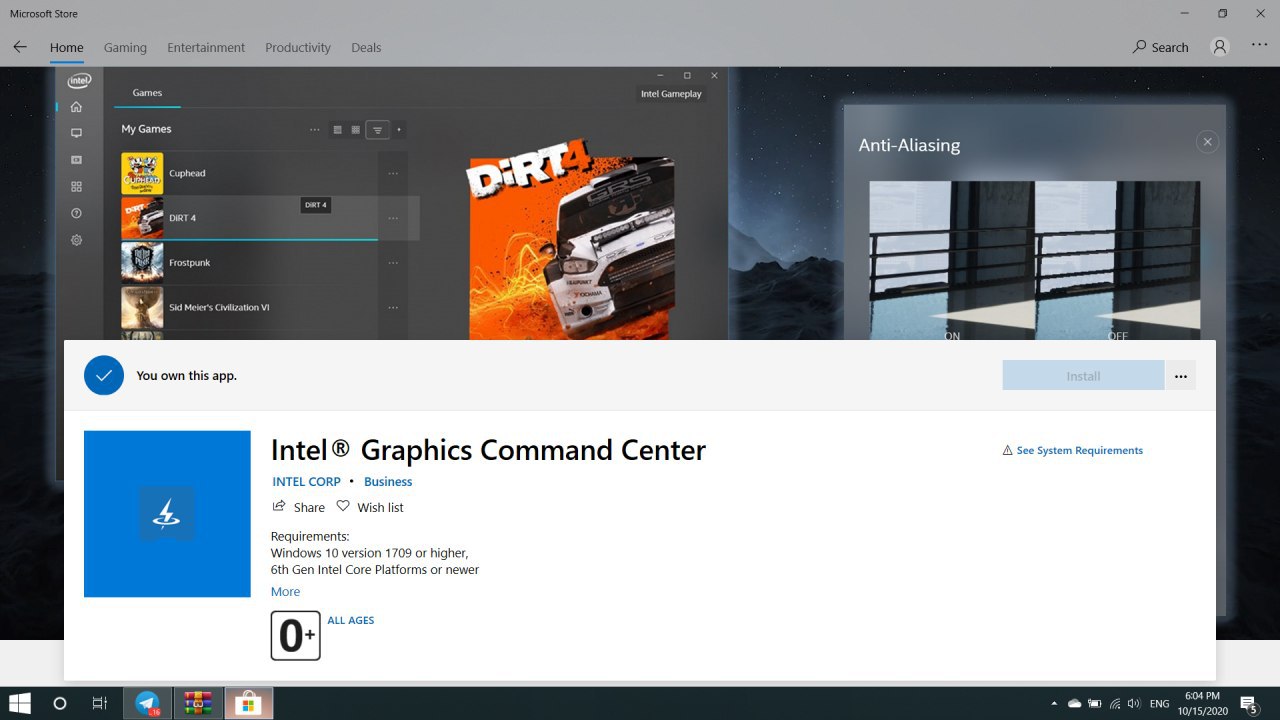Expand the requirements with More link
1280x720 pixels.
285,592
